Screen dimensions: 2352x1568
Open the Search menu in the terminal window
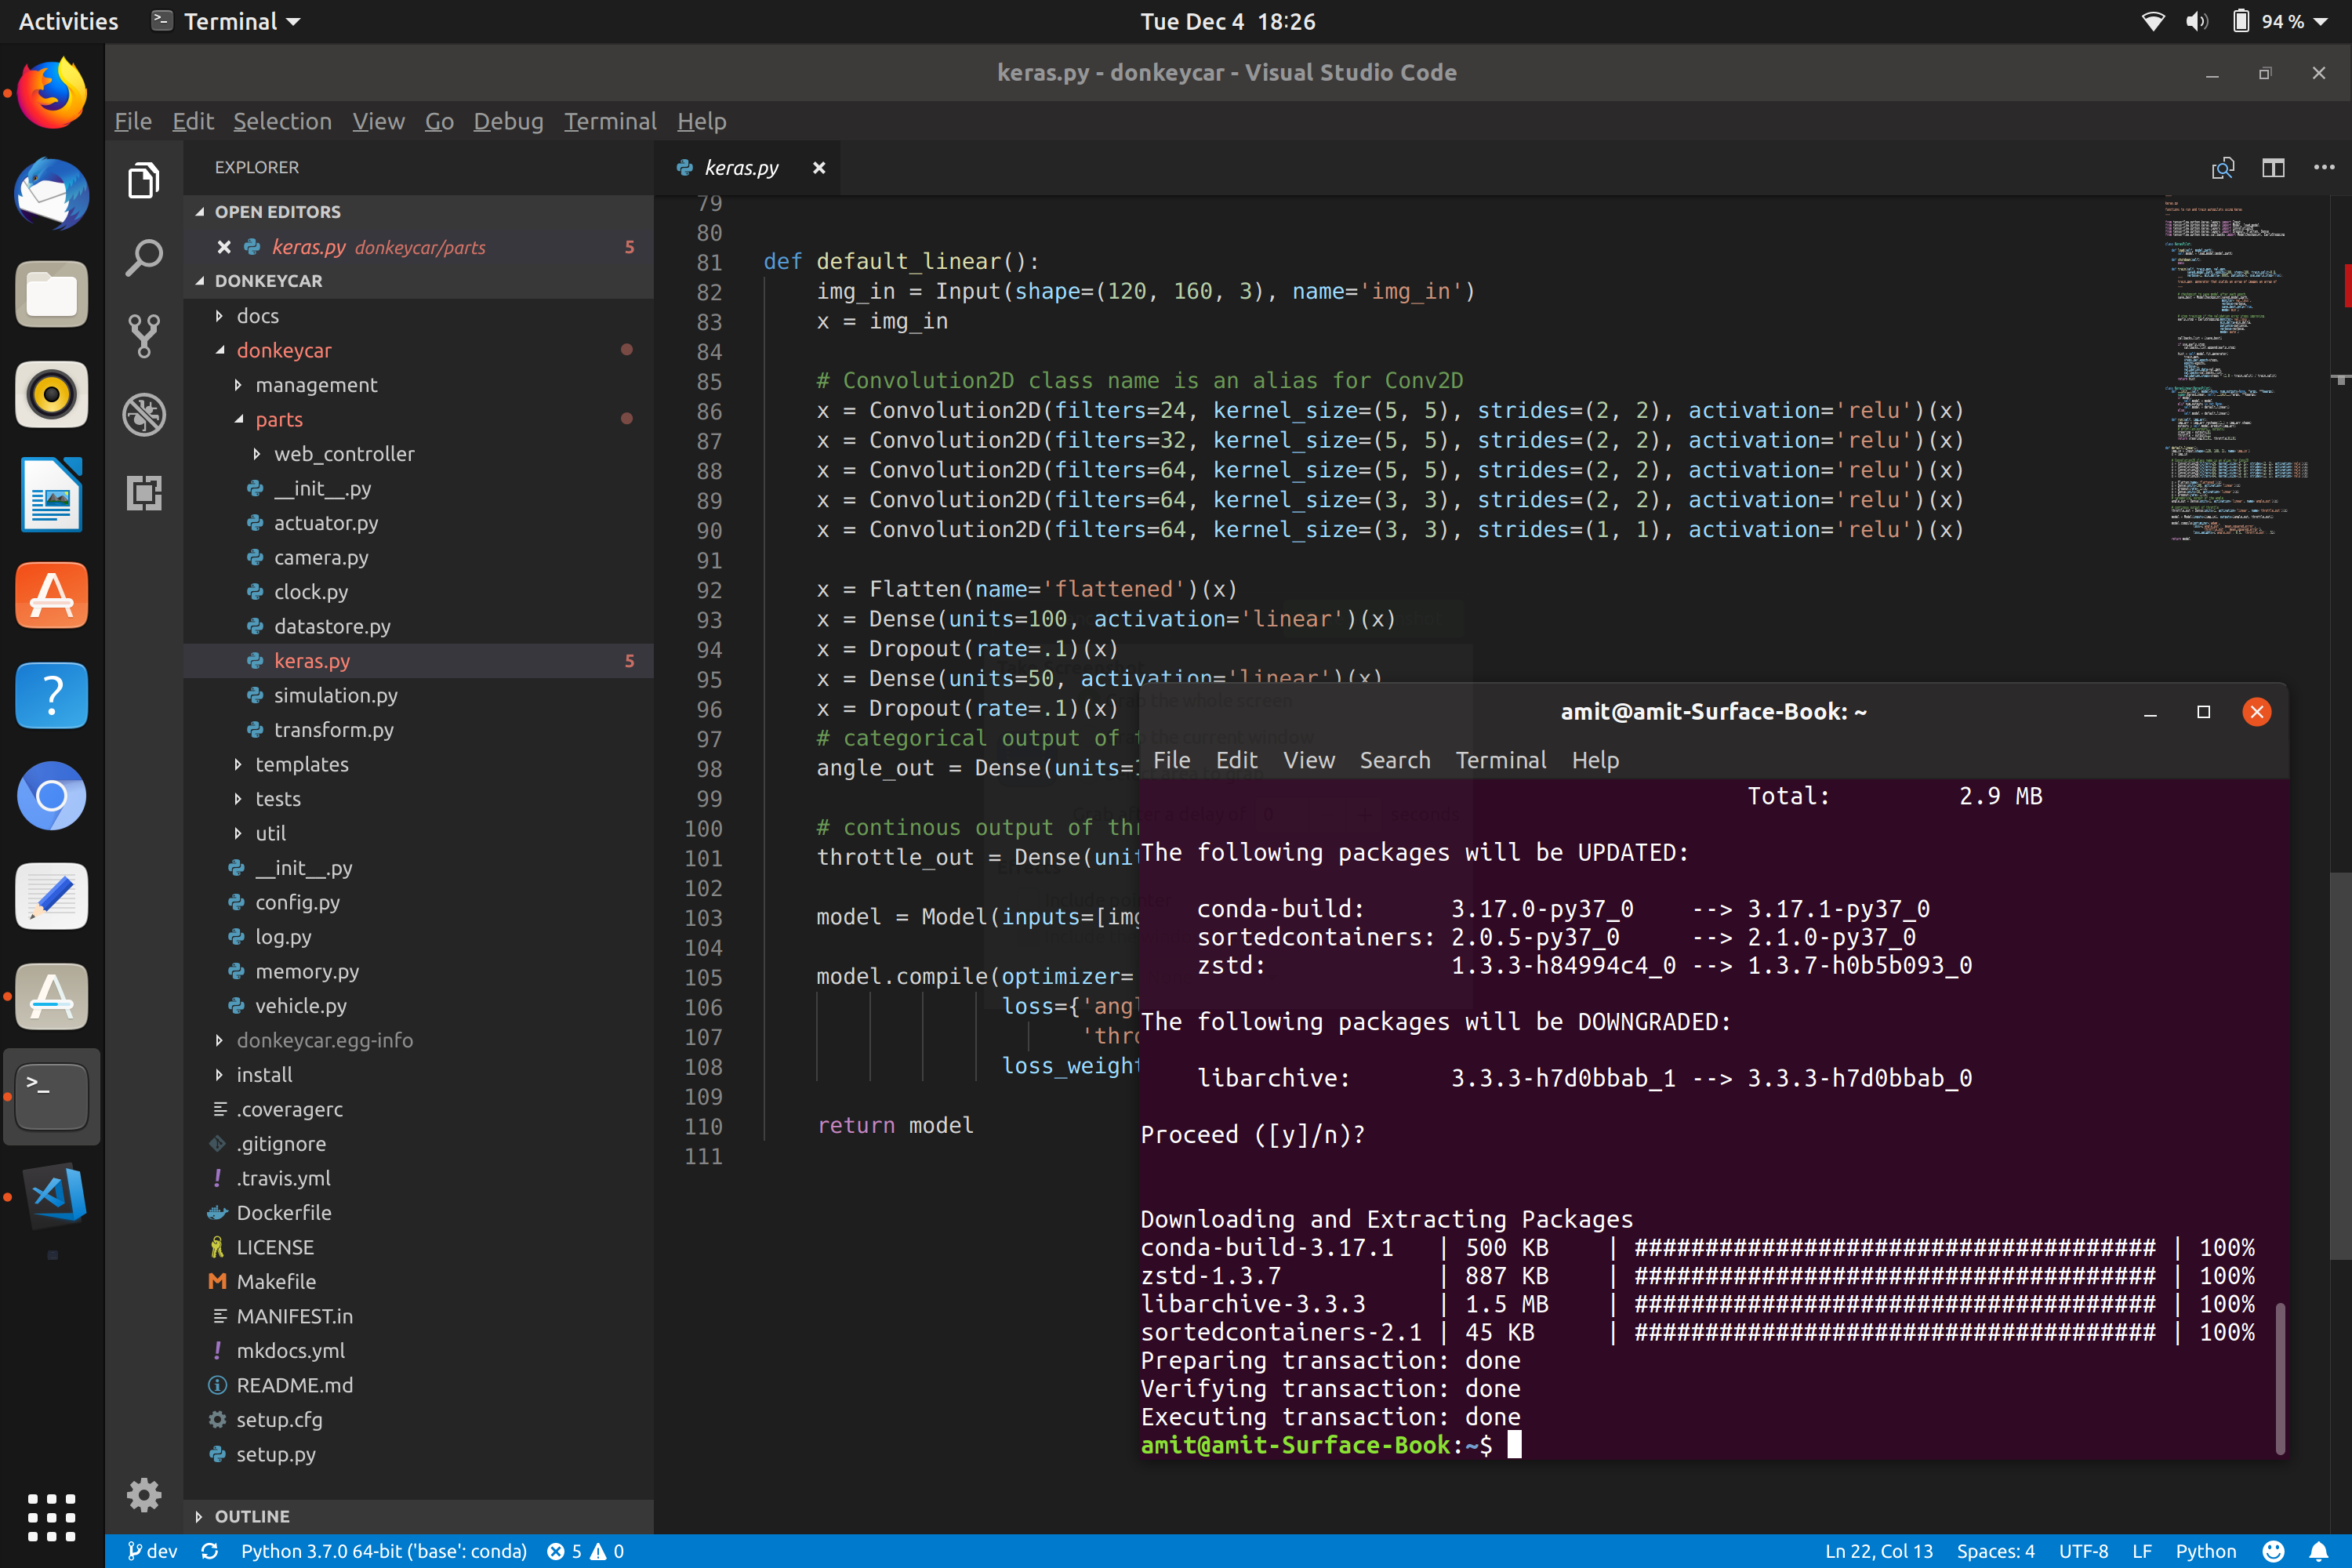[1395, 760]
